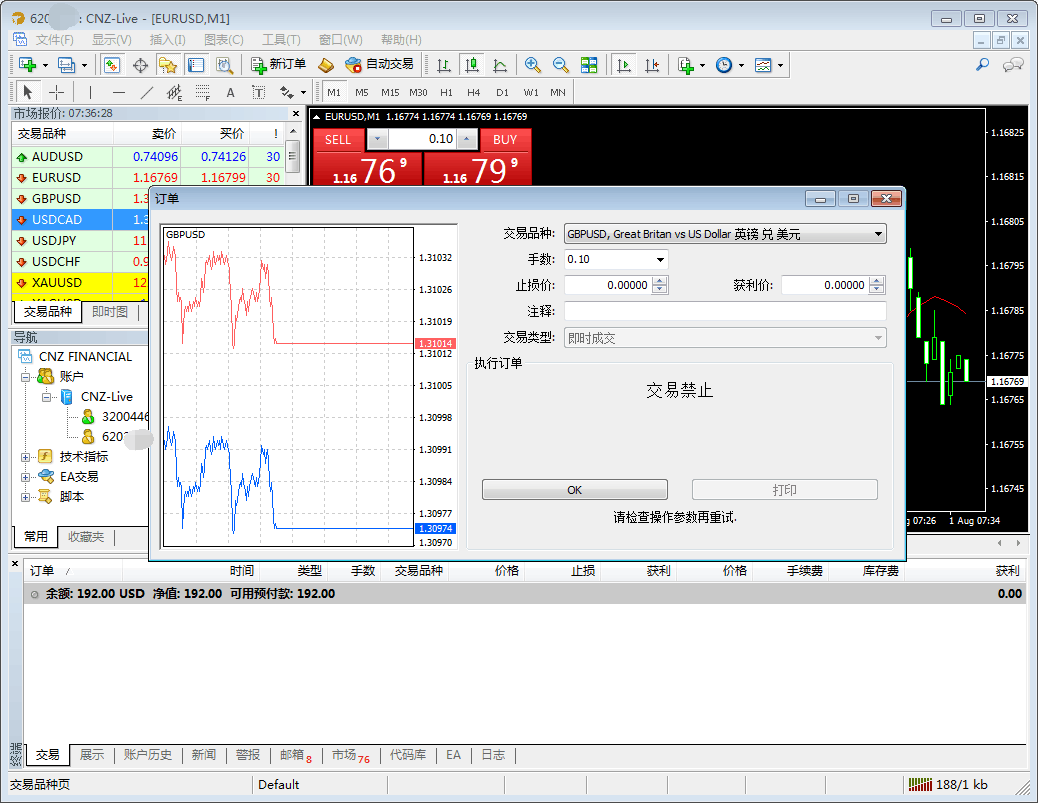
Task: Open the disabled 交易类型 dropdown
Action: (x=725, y=338)
